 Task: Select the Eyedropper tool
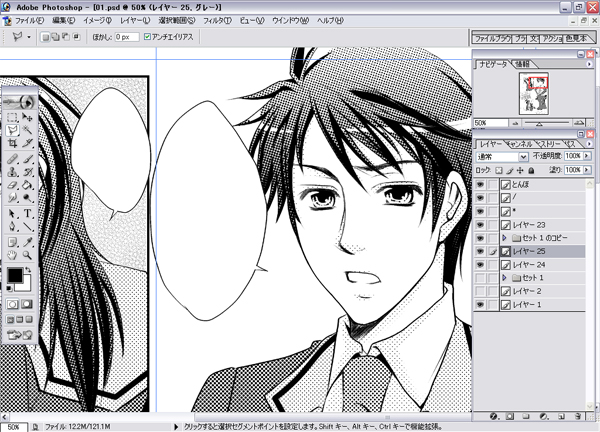27,242
